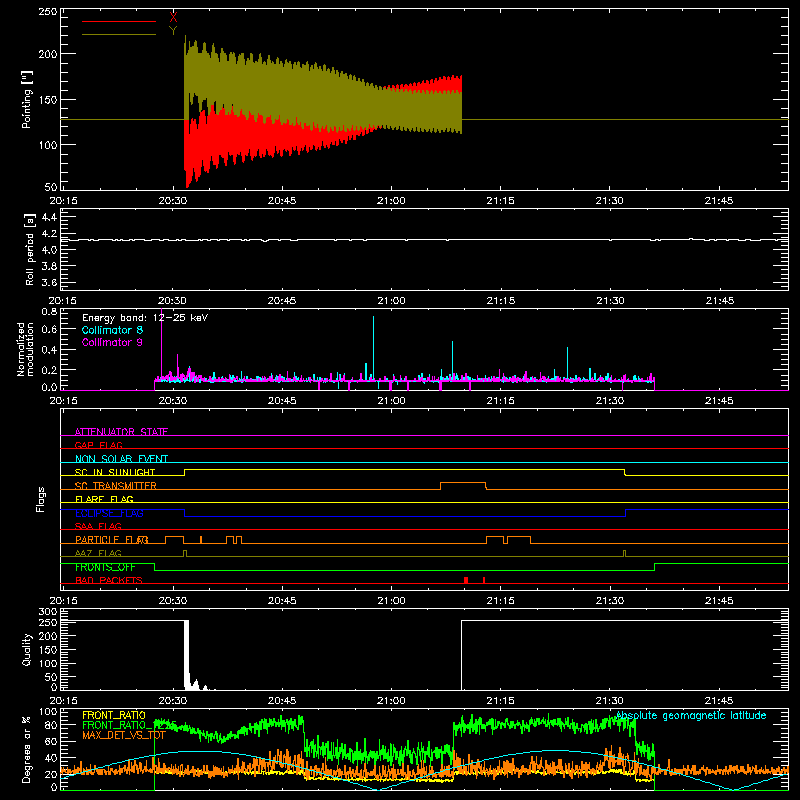Click the tallest cyan Collimator 8 spike before 21:00
This screenshot has width=800, height=800.
pyautogui.click(x=373, y=348)
